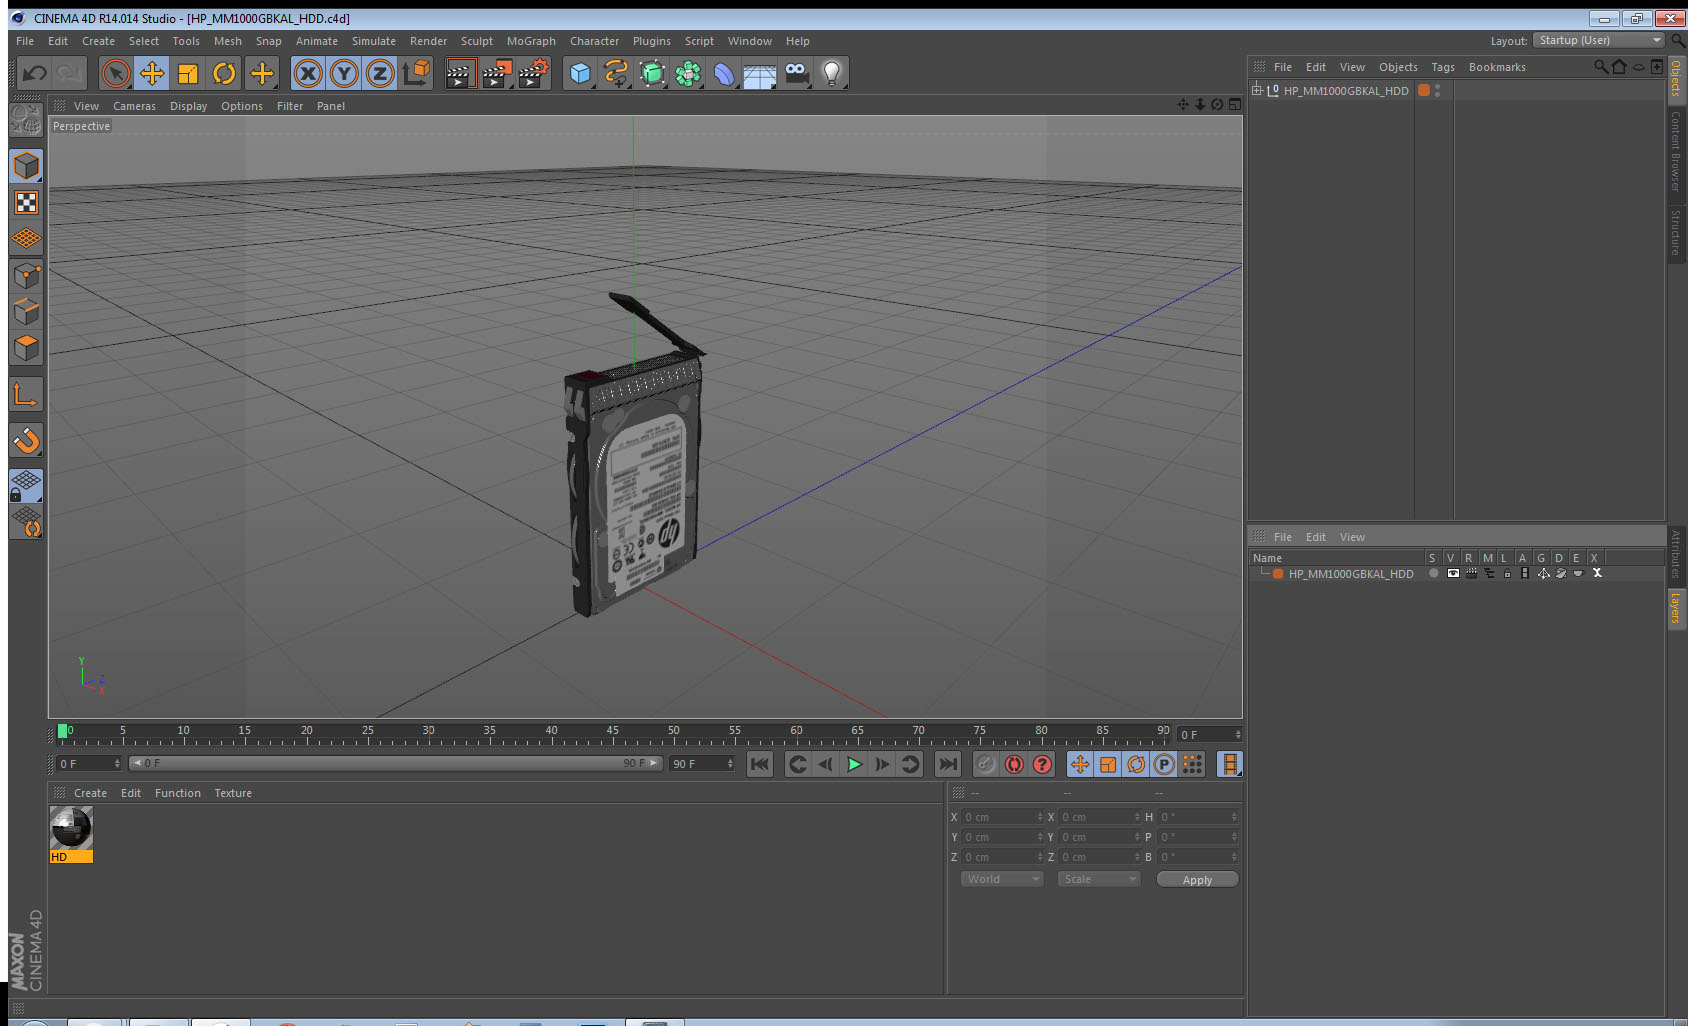Switch to Edges mode

(x=26, y=311)
